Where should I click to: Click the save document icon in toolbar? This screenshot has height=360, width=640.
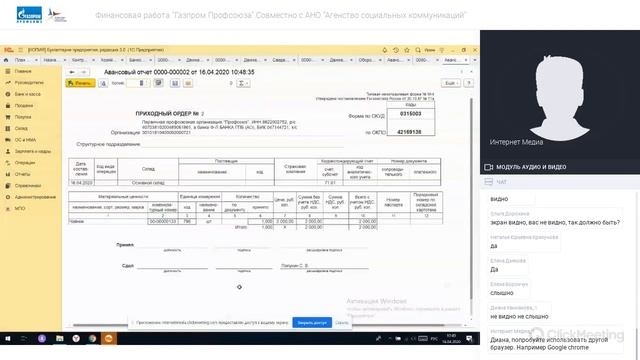(x=175, y=83)
